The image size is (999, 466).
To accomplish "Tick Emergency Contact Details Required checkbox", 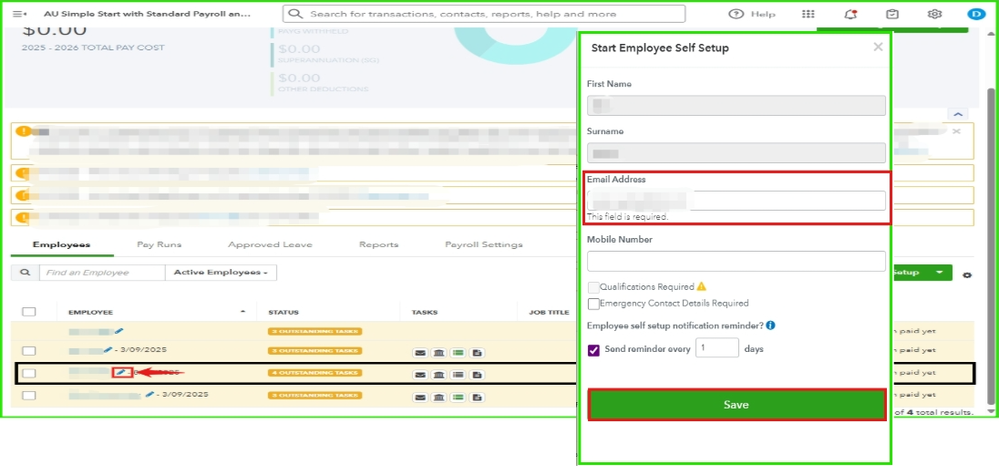I will 593,304.
